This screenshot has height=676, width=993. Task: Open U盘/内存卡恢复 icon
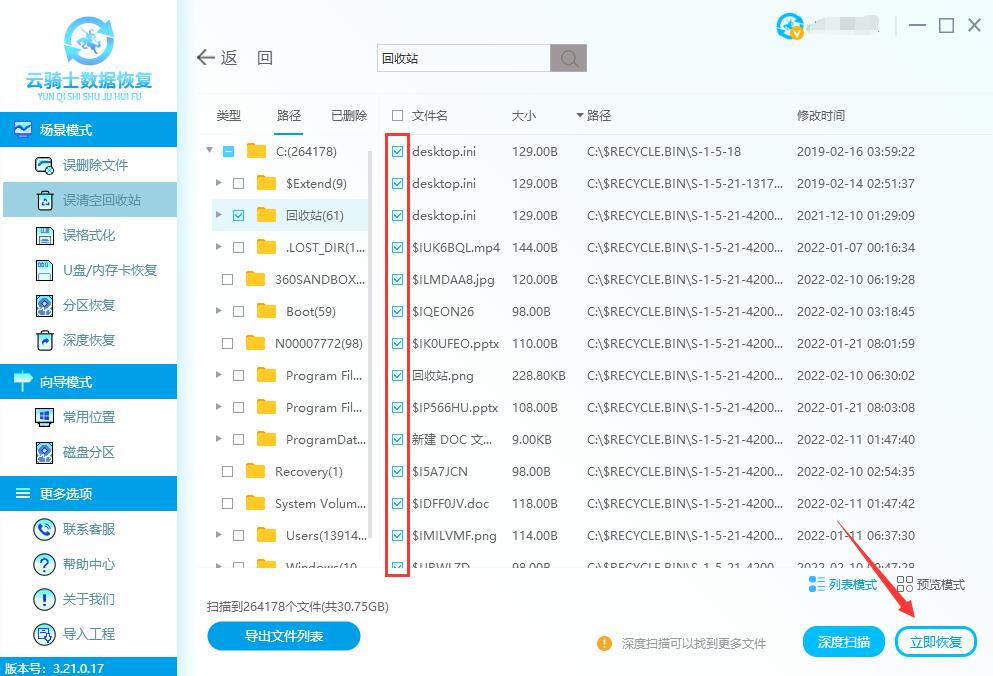44,271
